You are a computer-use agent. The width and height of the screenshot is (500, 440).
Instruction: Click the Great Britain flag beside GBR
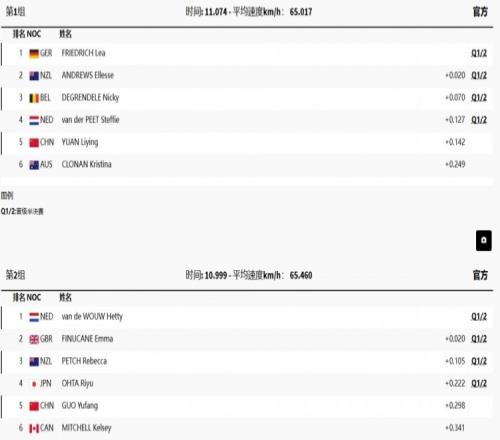tap(34, 339)
